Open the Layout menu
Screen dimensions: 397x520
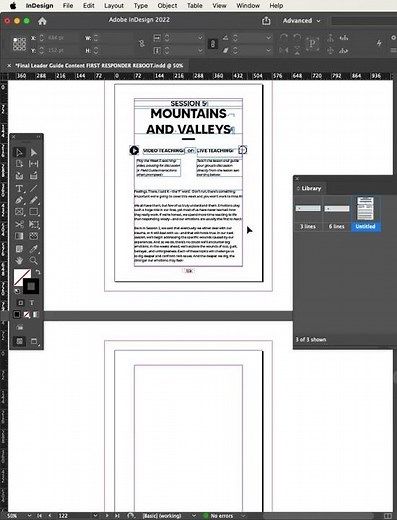coord(114,6)
